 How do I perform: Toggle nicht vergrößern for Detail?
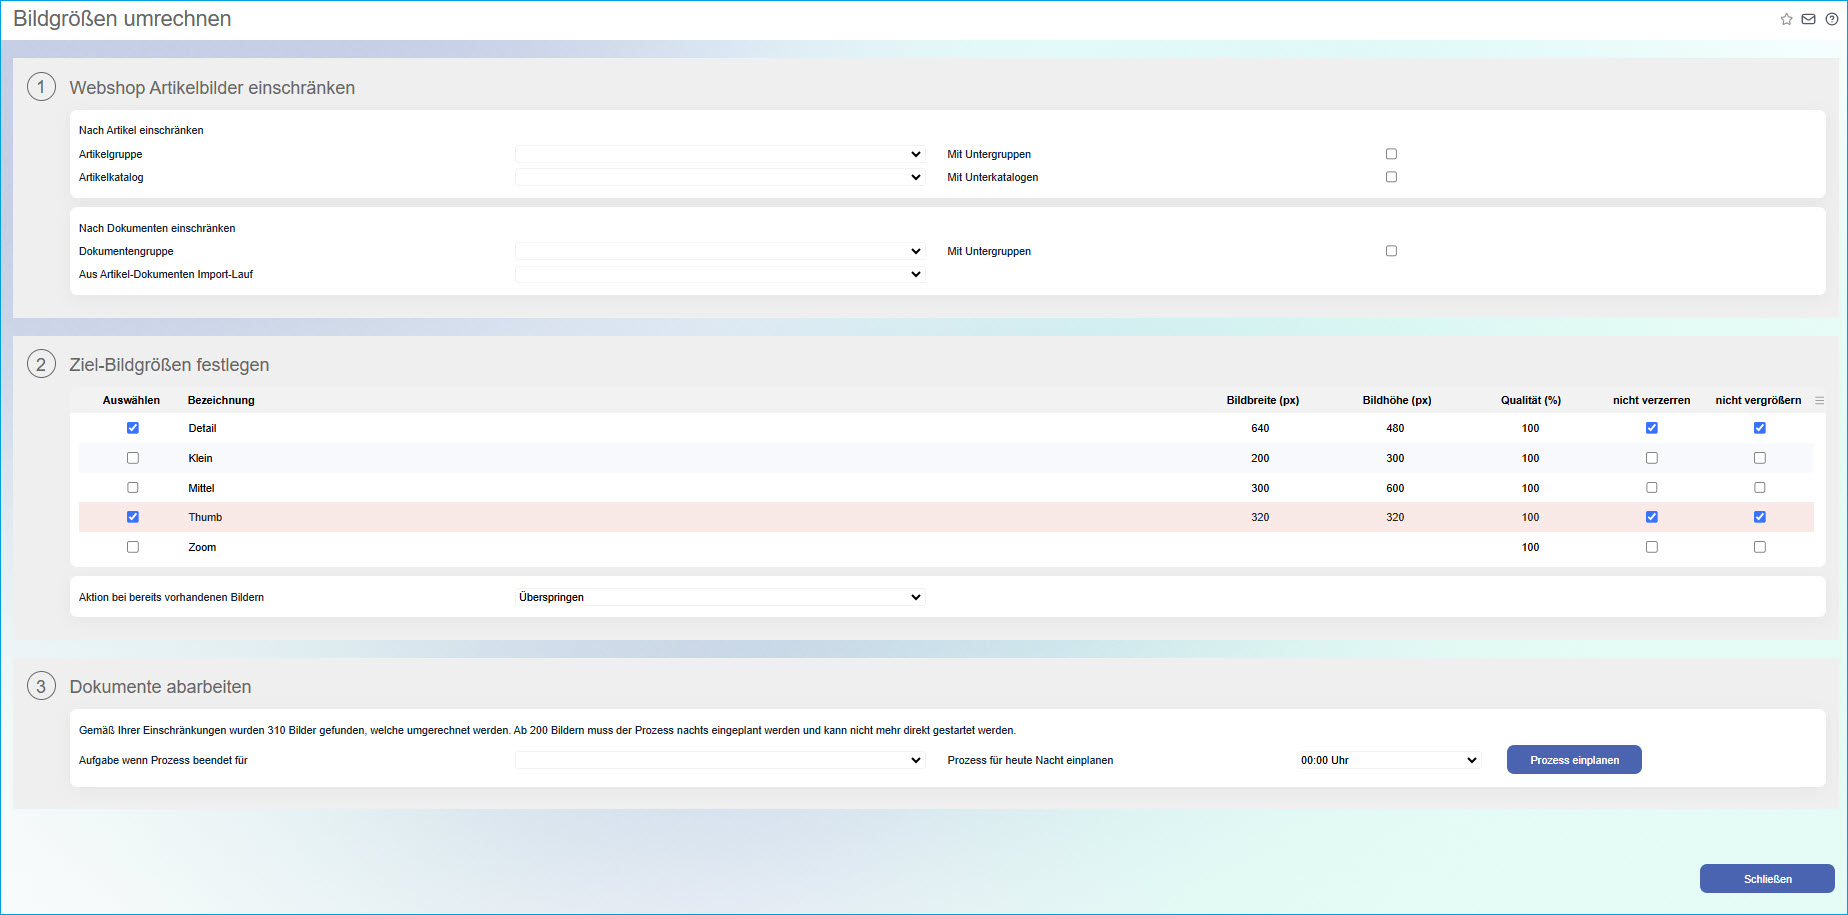point(1760,428)
